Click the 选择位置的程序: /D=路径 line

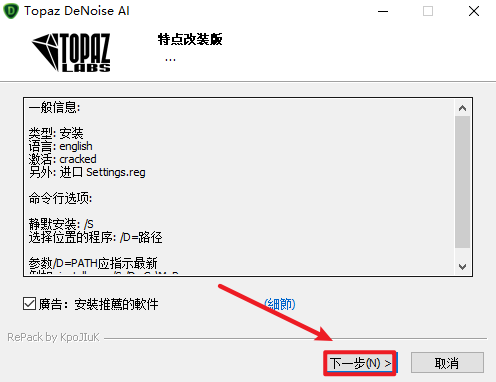pos(95,237)
